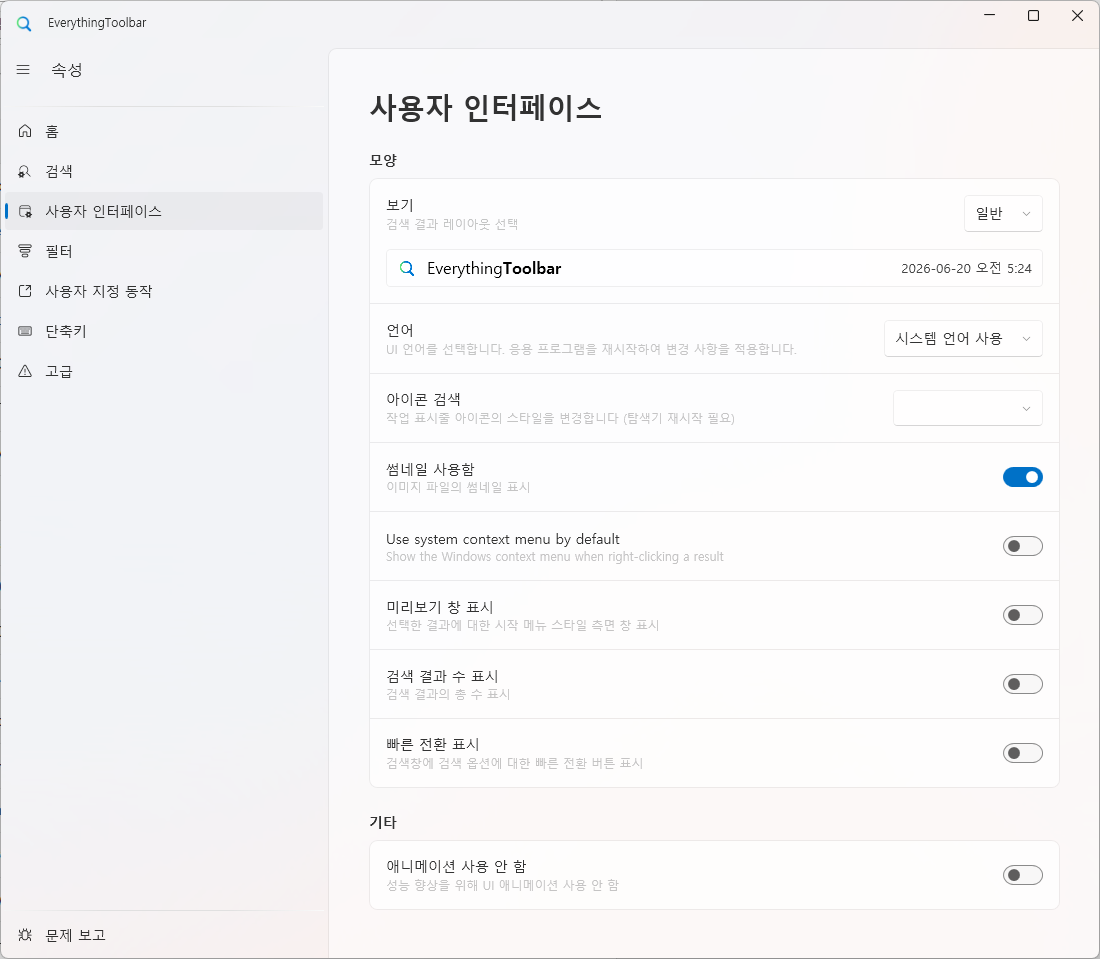1100x959 pixels.
Task: Click the 이미지 파일의 썸네일 표시 description
Action: point(458,487)
